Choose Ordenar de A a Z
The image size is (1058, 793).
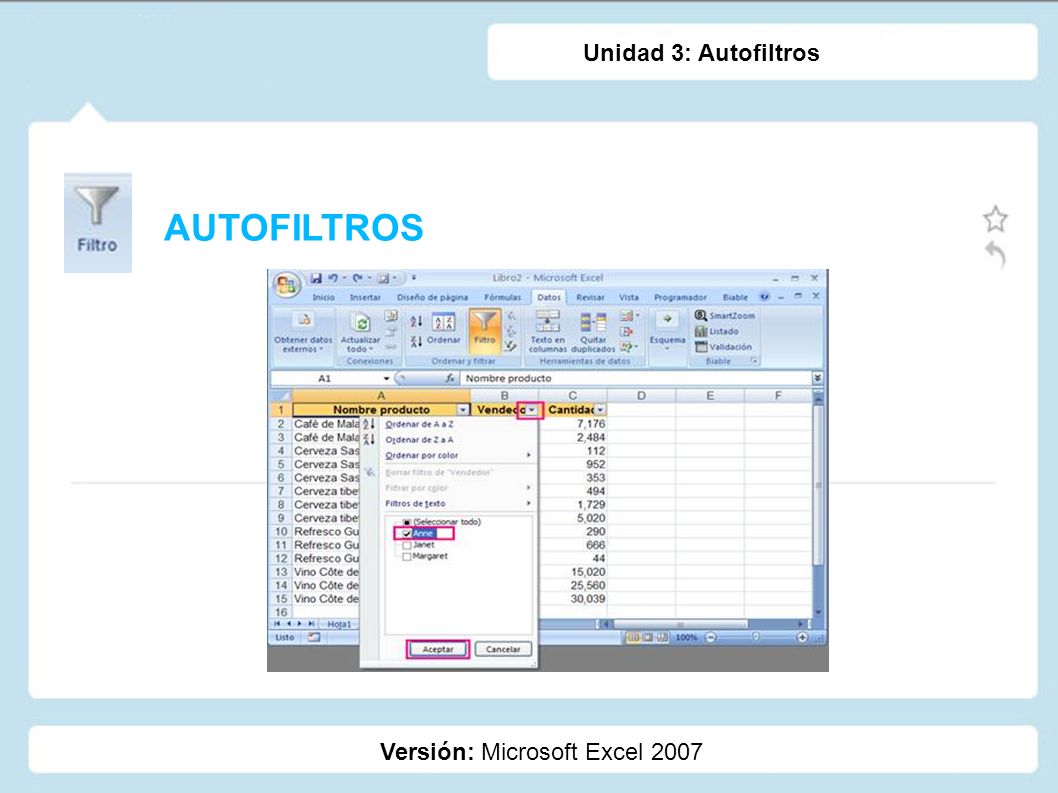click(420, 425)
